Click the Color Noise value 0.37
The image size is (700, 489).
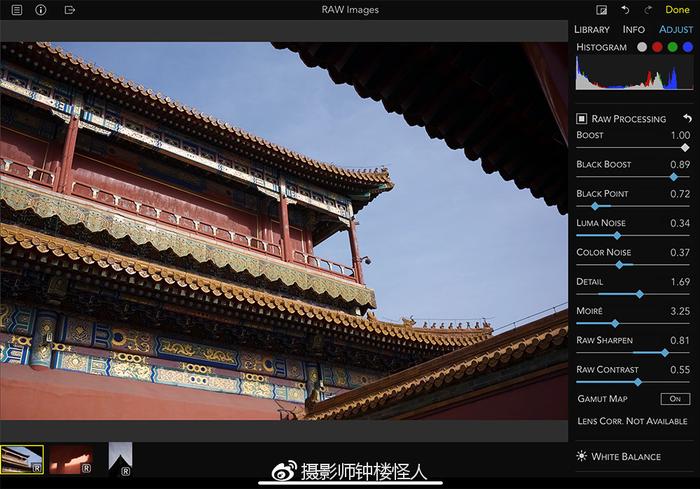(680, 252)
